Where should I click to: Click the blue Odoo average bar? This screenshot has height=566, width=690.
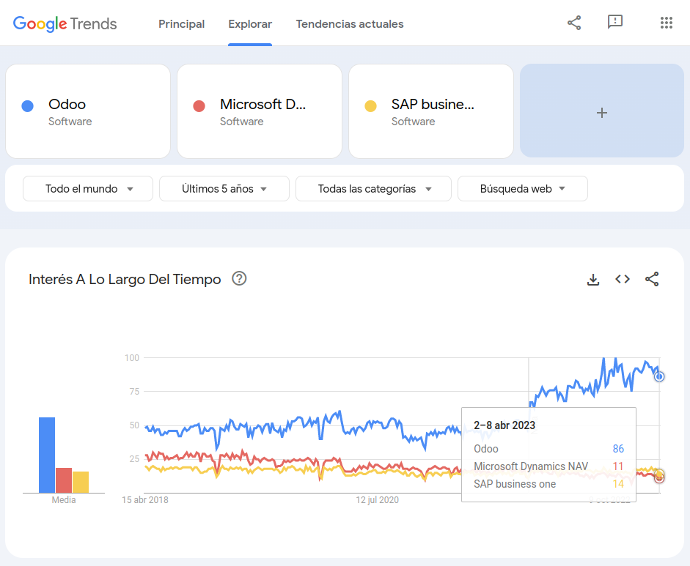[x=47, y=455]
